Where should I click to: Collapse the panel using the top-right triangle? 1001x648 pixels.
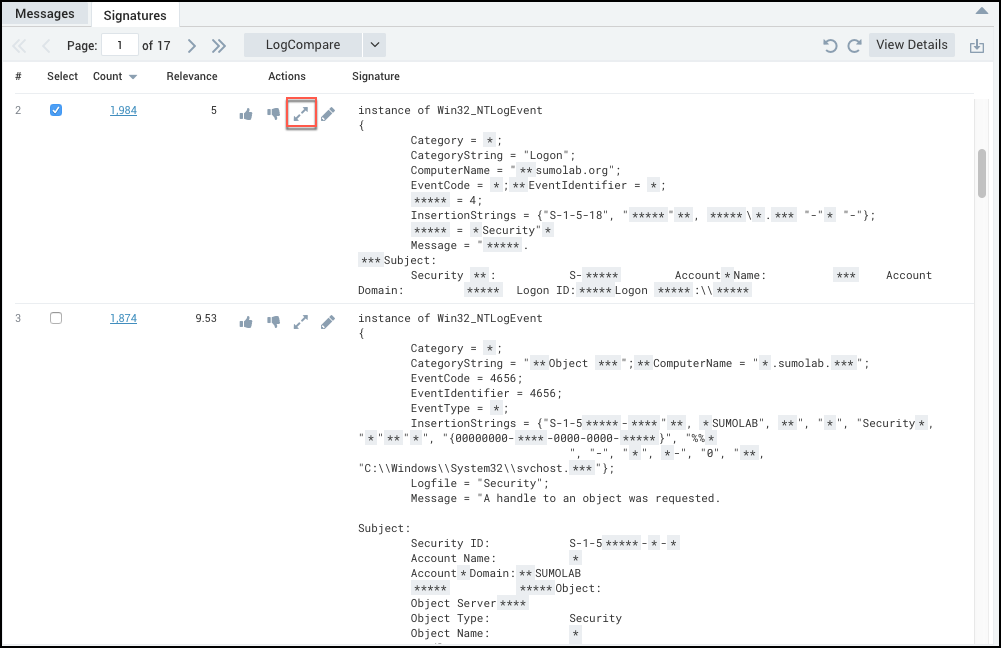(x=981, y=11)
